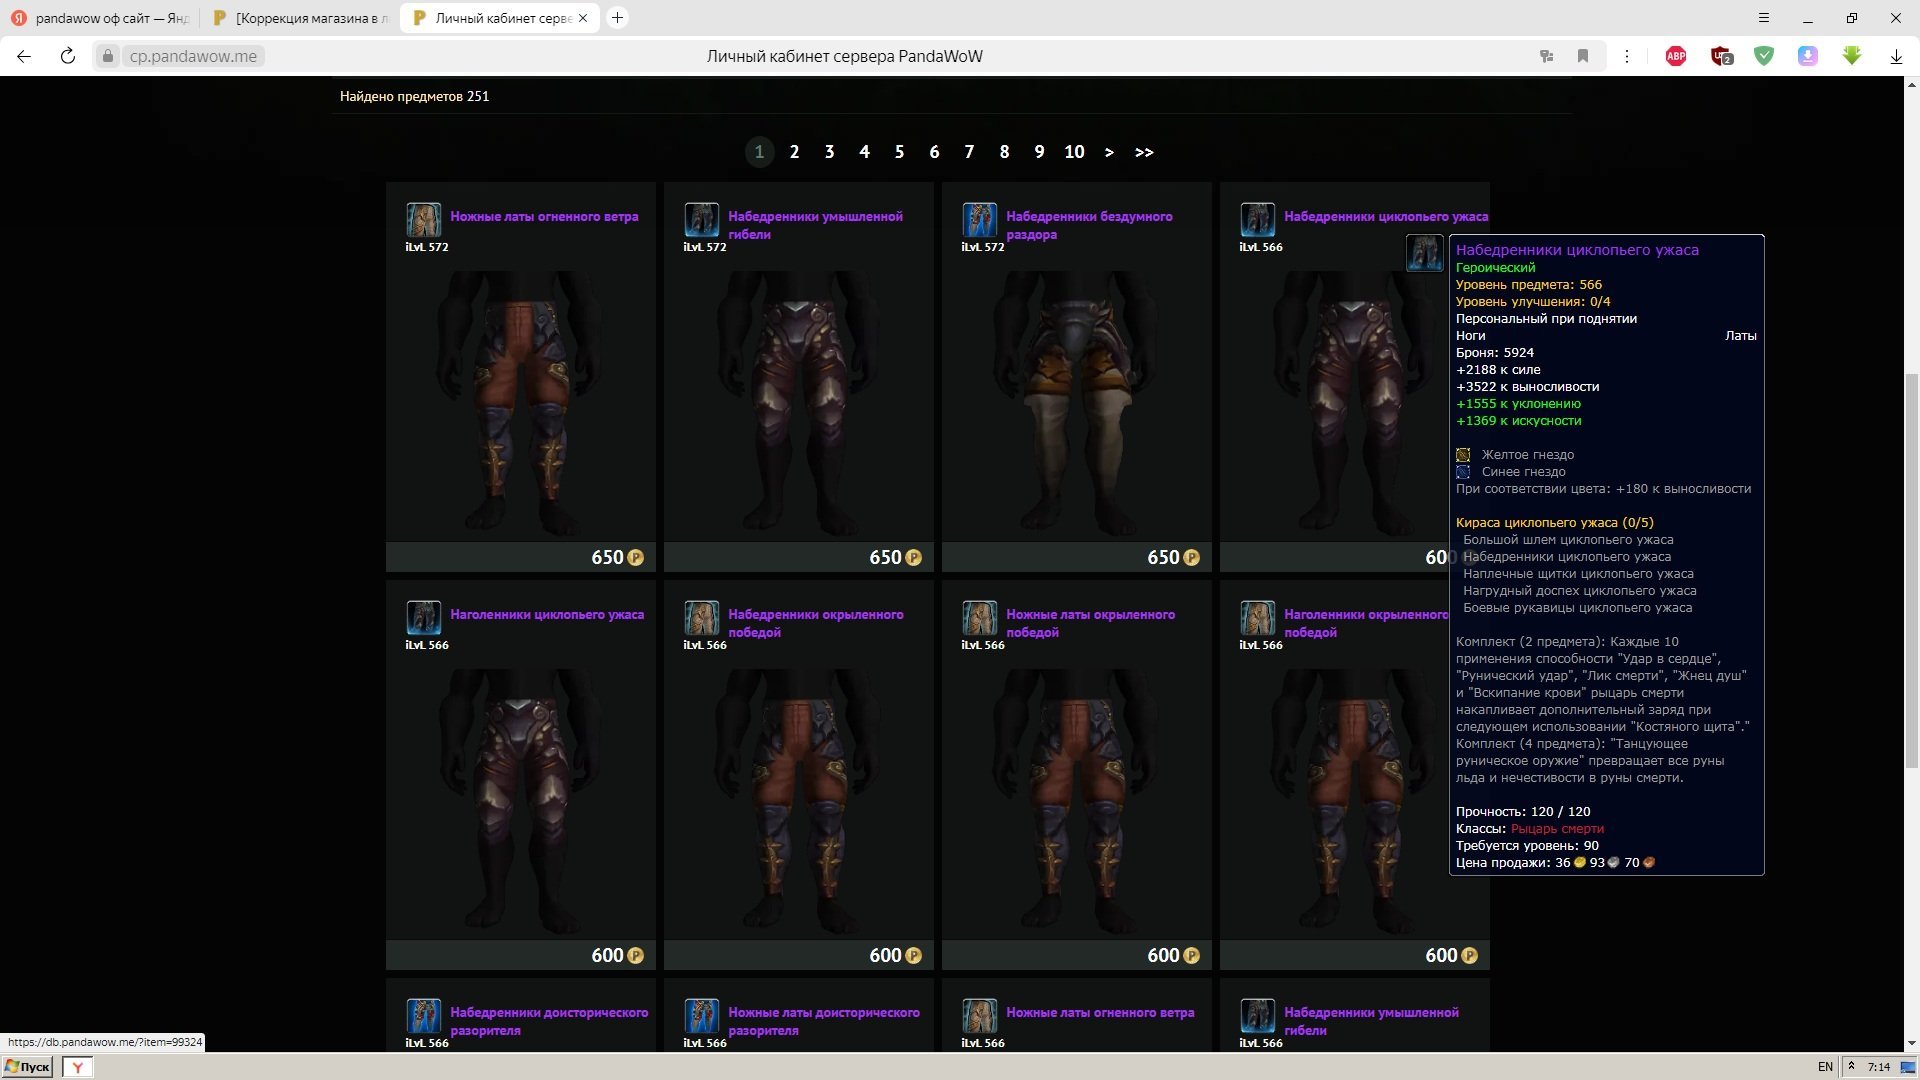1920x1080 pixels.
Task: Buy Наголенники циклопьего ужаса for 600
Action: (521, 955)
